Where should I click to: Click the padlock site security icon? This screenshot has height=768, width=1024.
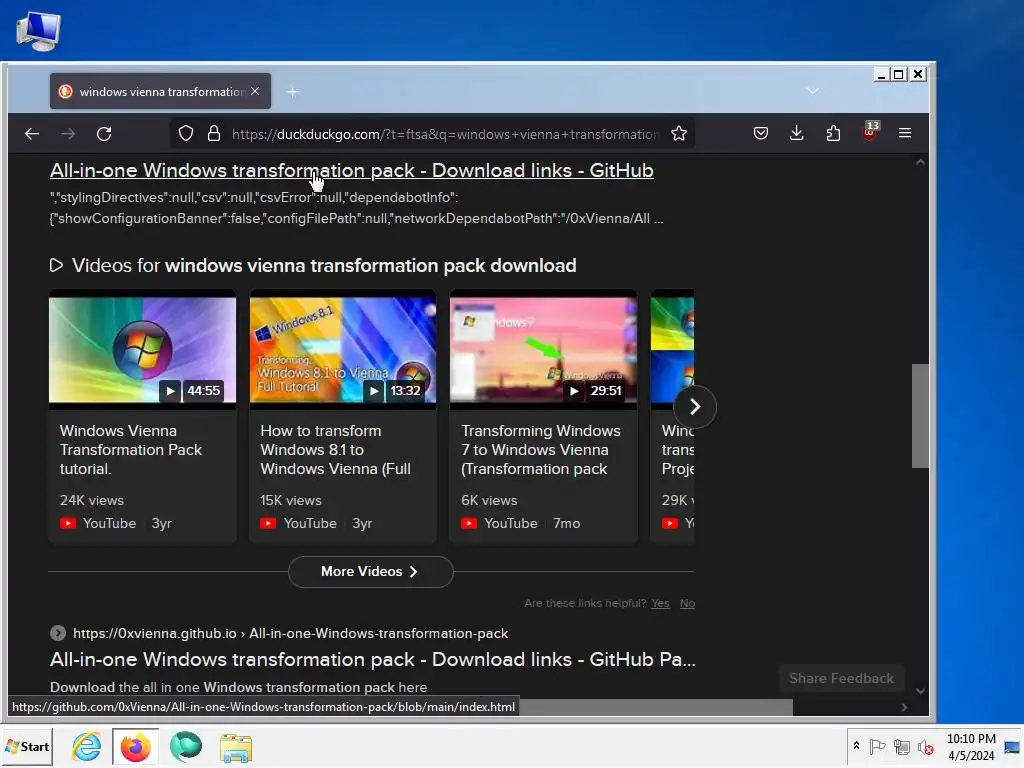(214, 134)
